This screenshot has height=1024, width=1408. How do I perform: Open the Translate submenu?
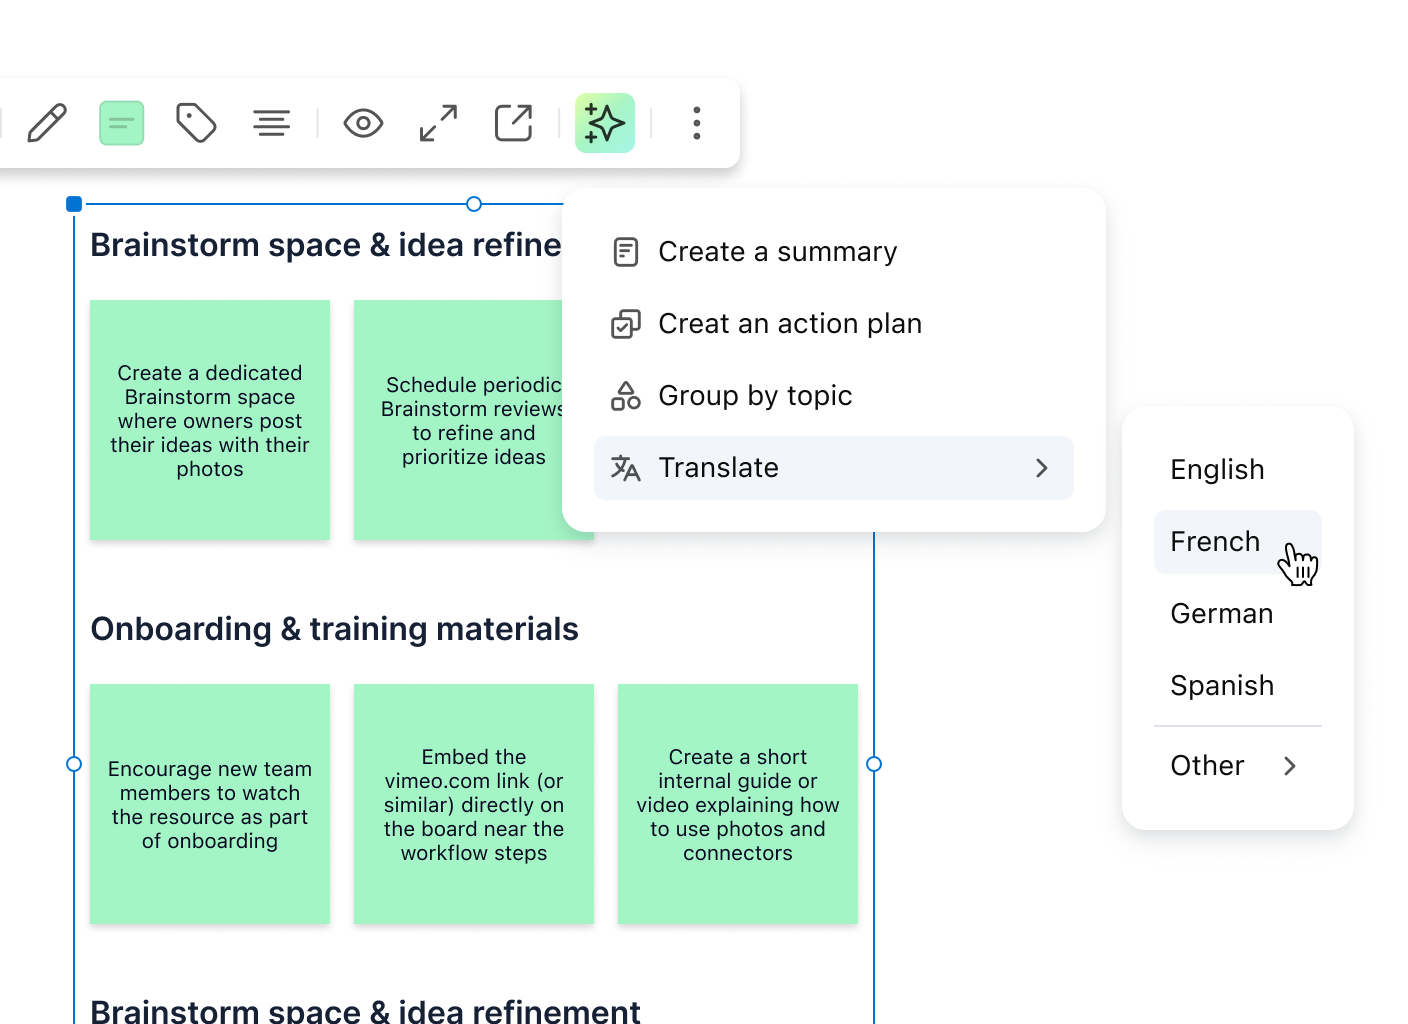pos(834,468)
